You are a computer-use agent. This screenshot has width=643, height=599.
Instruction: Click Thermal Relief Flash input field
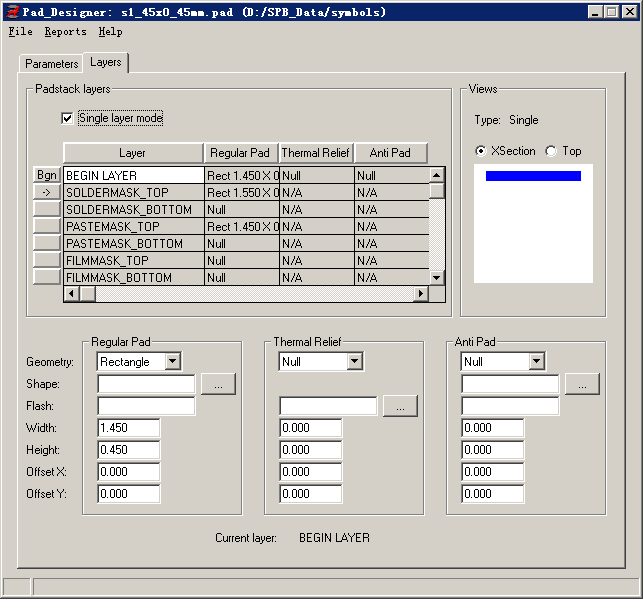[328, 406]
